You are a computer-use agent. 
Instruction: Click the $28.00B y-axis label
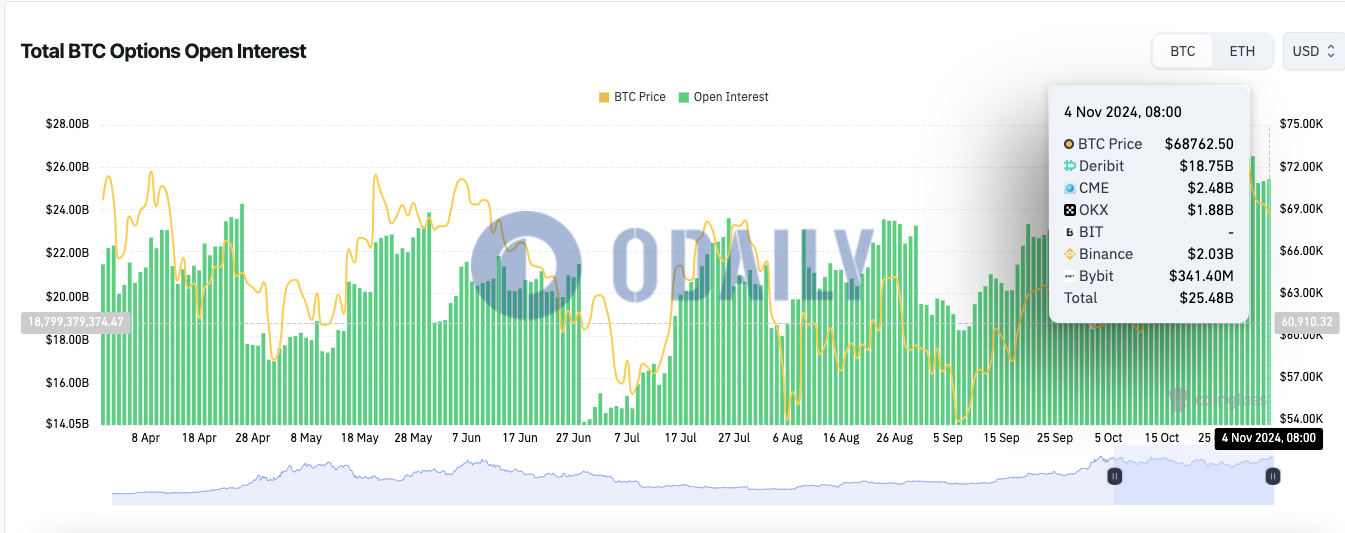(68, 124)
